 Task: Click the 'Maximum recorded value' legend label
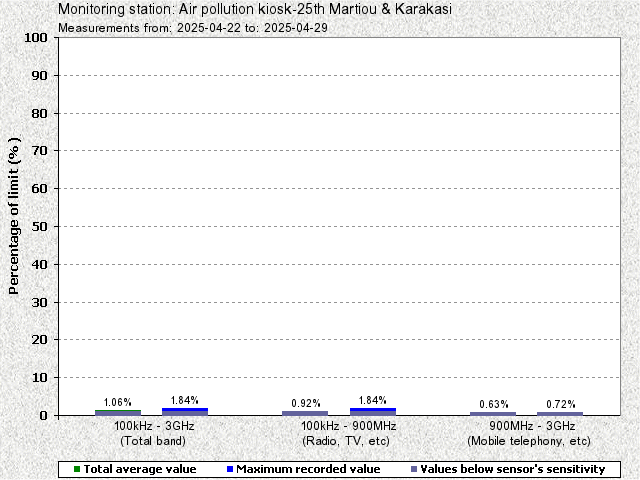(x=308, y=469)
